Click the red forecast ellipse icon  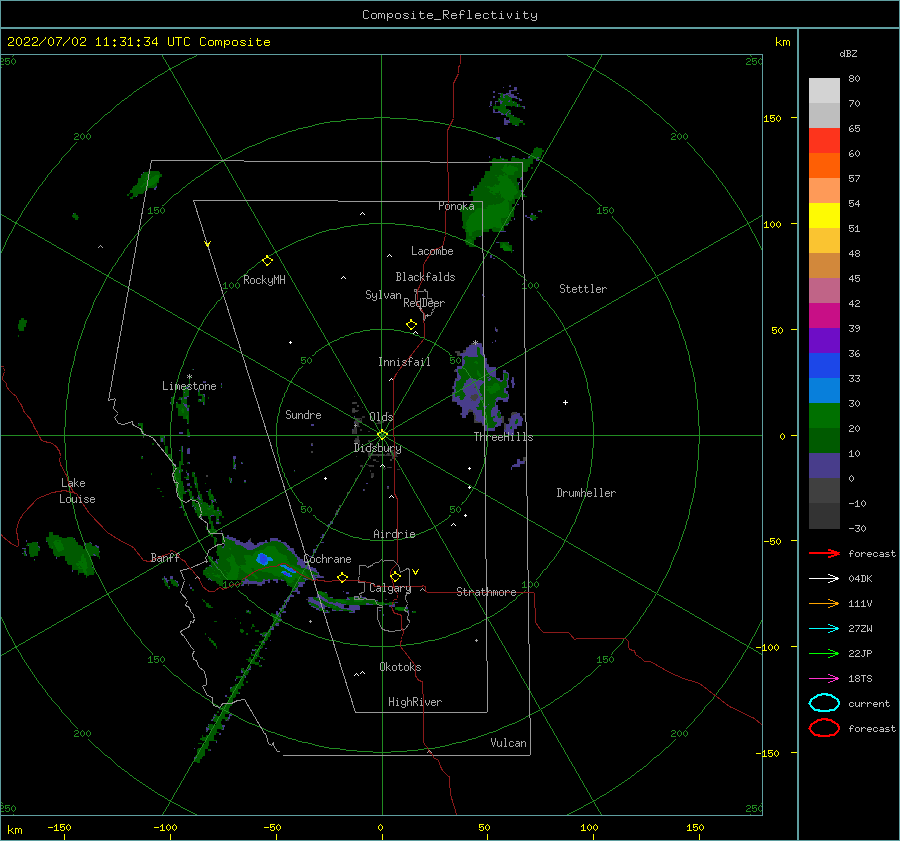pyautogui.click(x=824, y=728)
